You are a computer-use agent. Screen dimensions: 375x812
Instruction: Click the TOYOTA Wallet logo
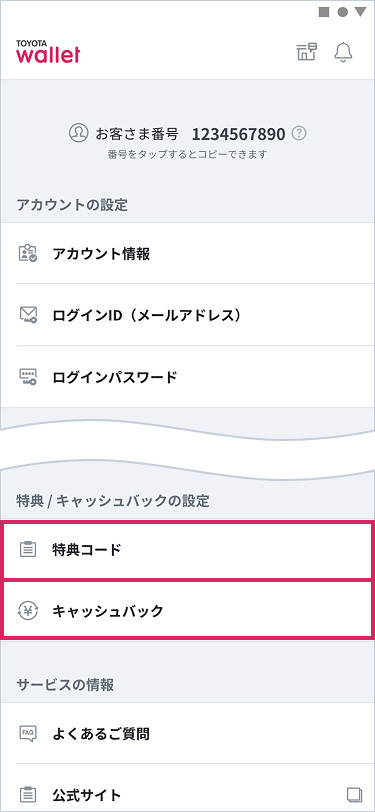click(48, 51)
